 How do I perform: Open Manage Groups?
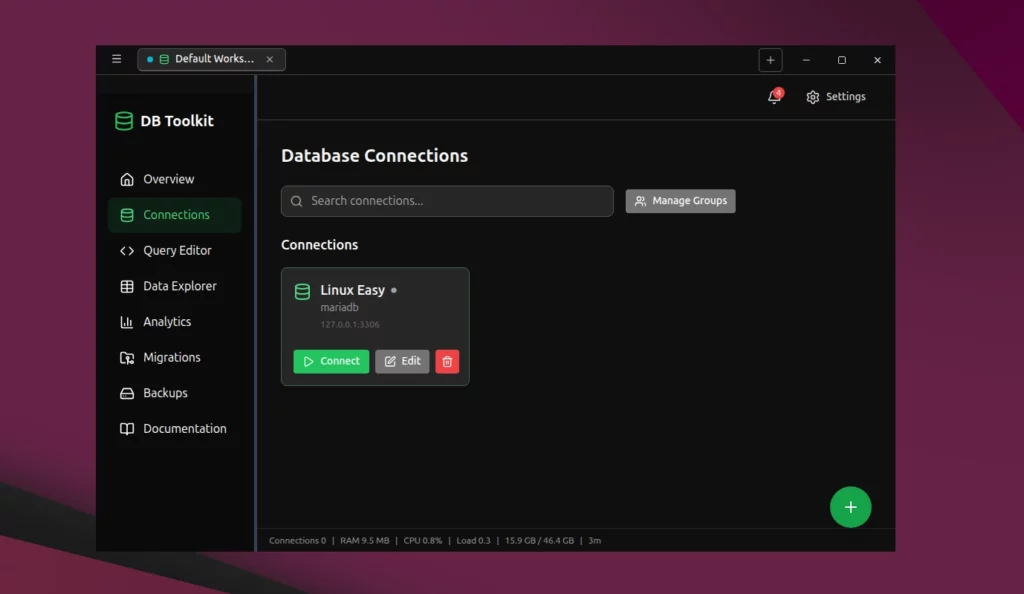[680, 201]
